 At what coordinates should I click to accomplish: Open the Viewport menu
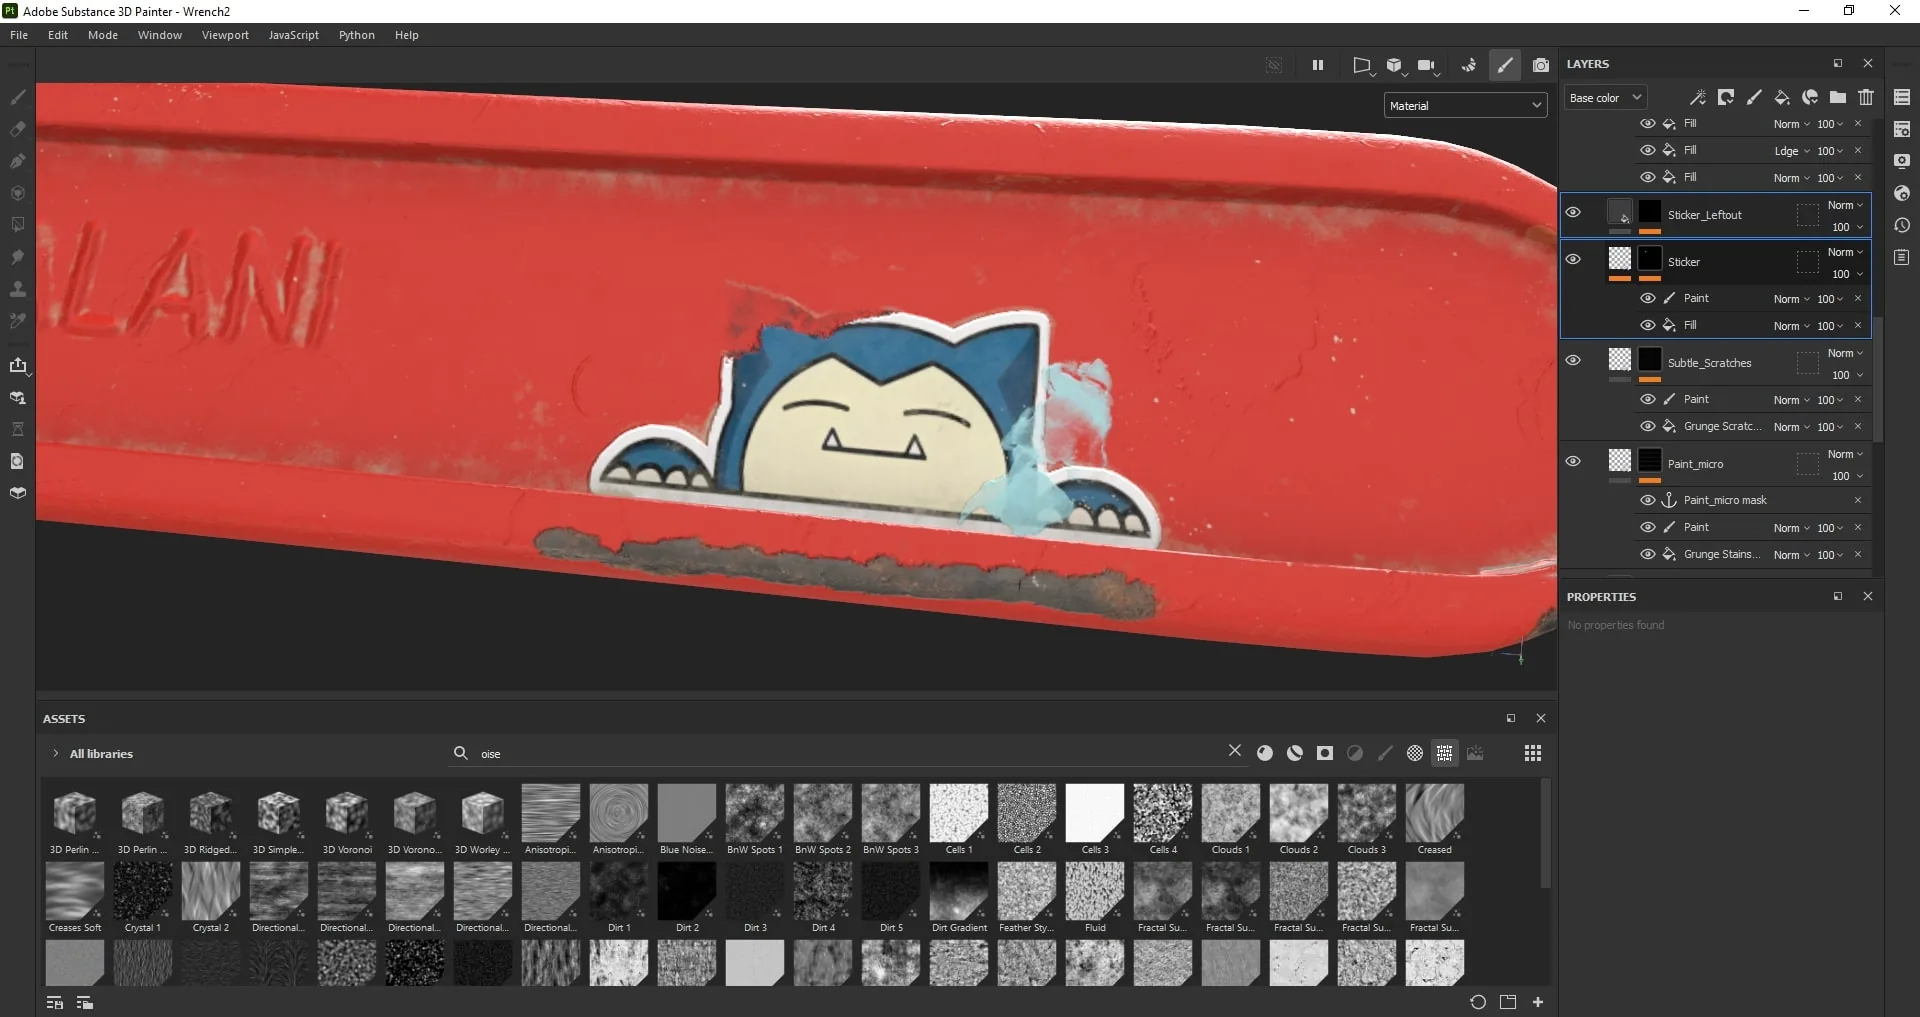(225, 35)
